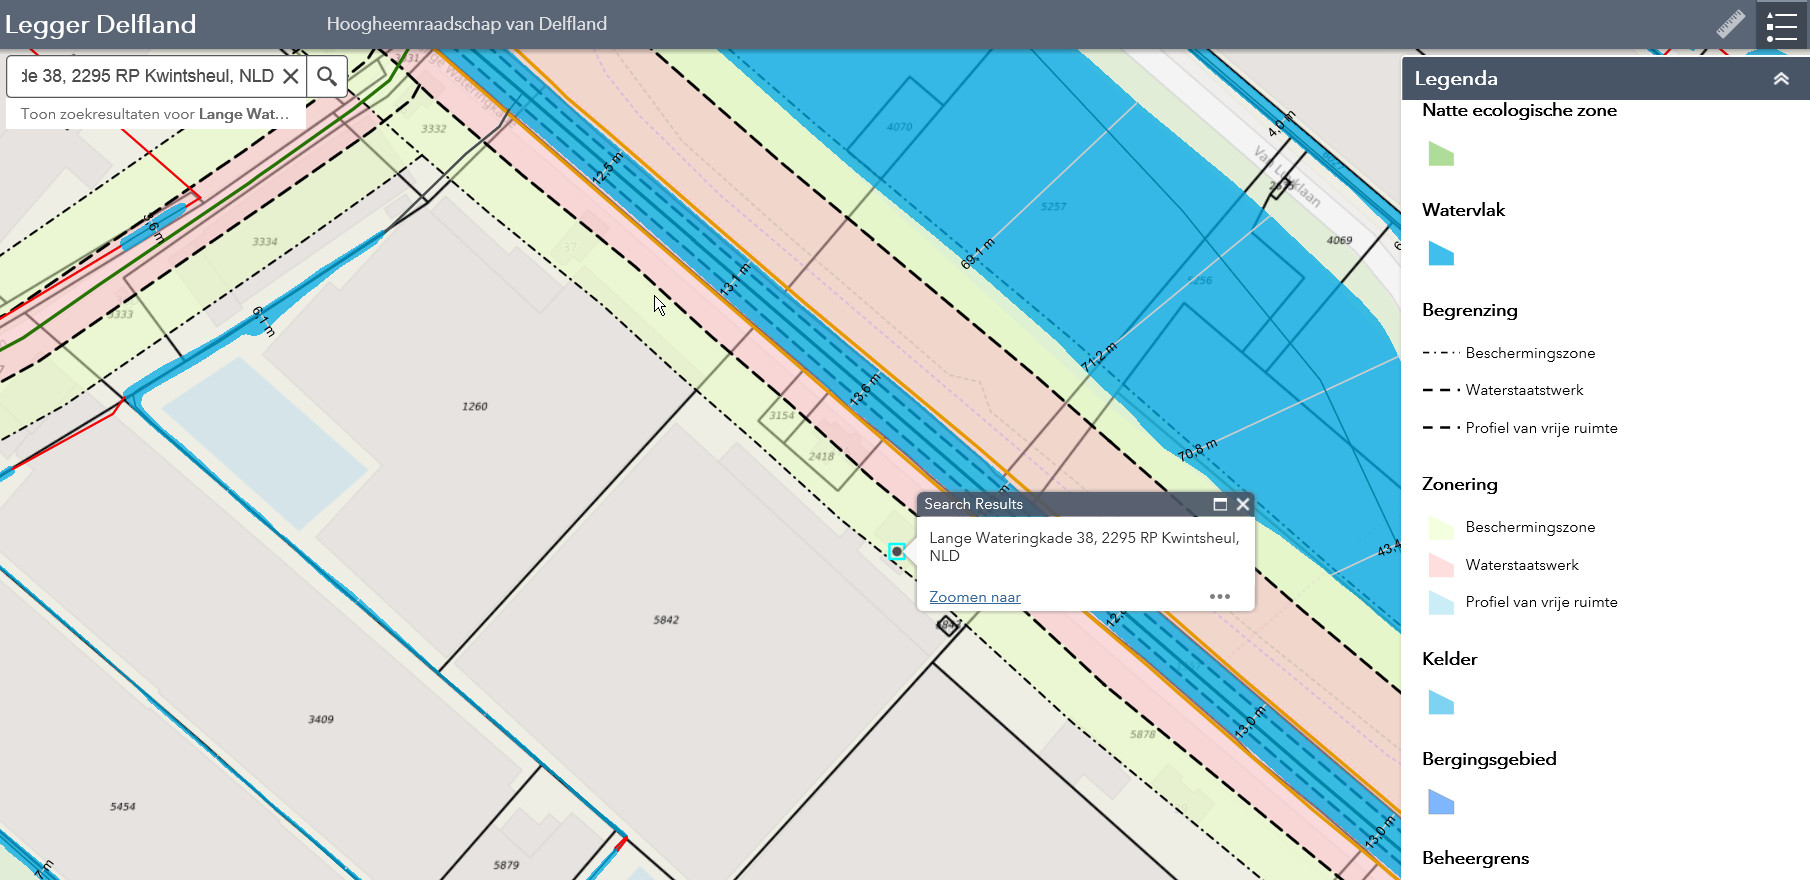Image resolution: width=1810 pixels, height=880 pixels.
Task: Follow the Zoomen naar link
Action: 975,597
